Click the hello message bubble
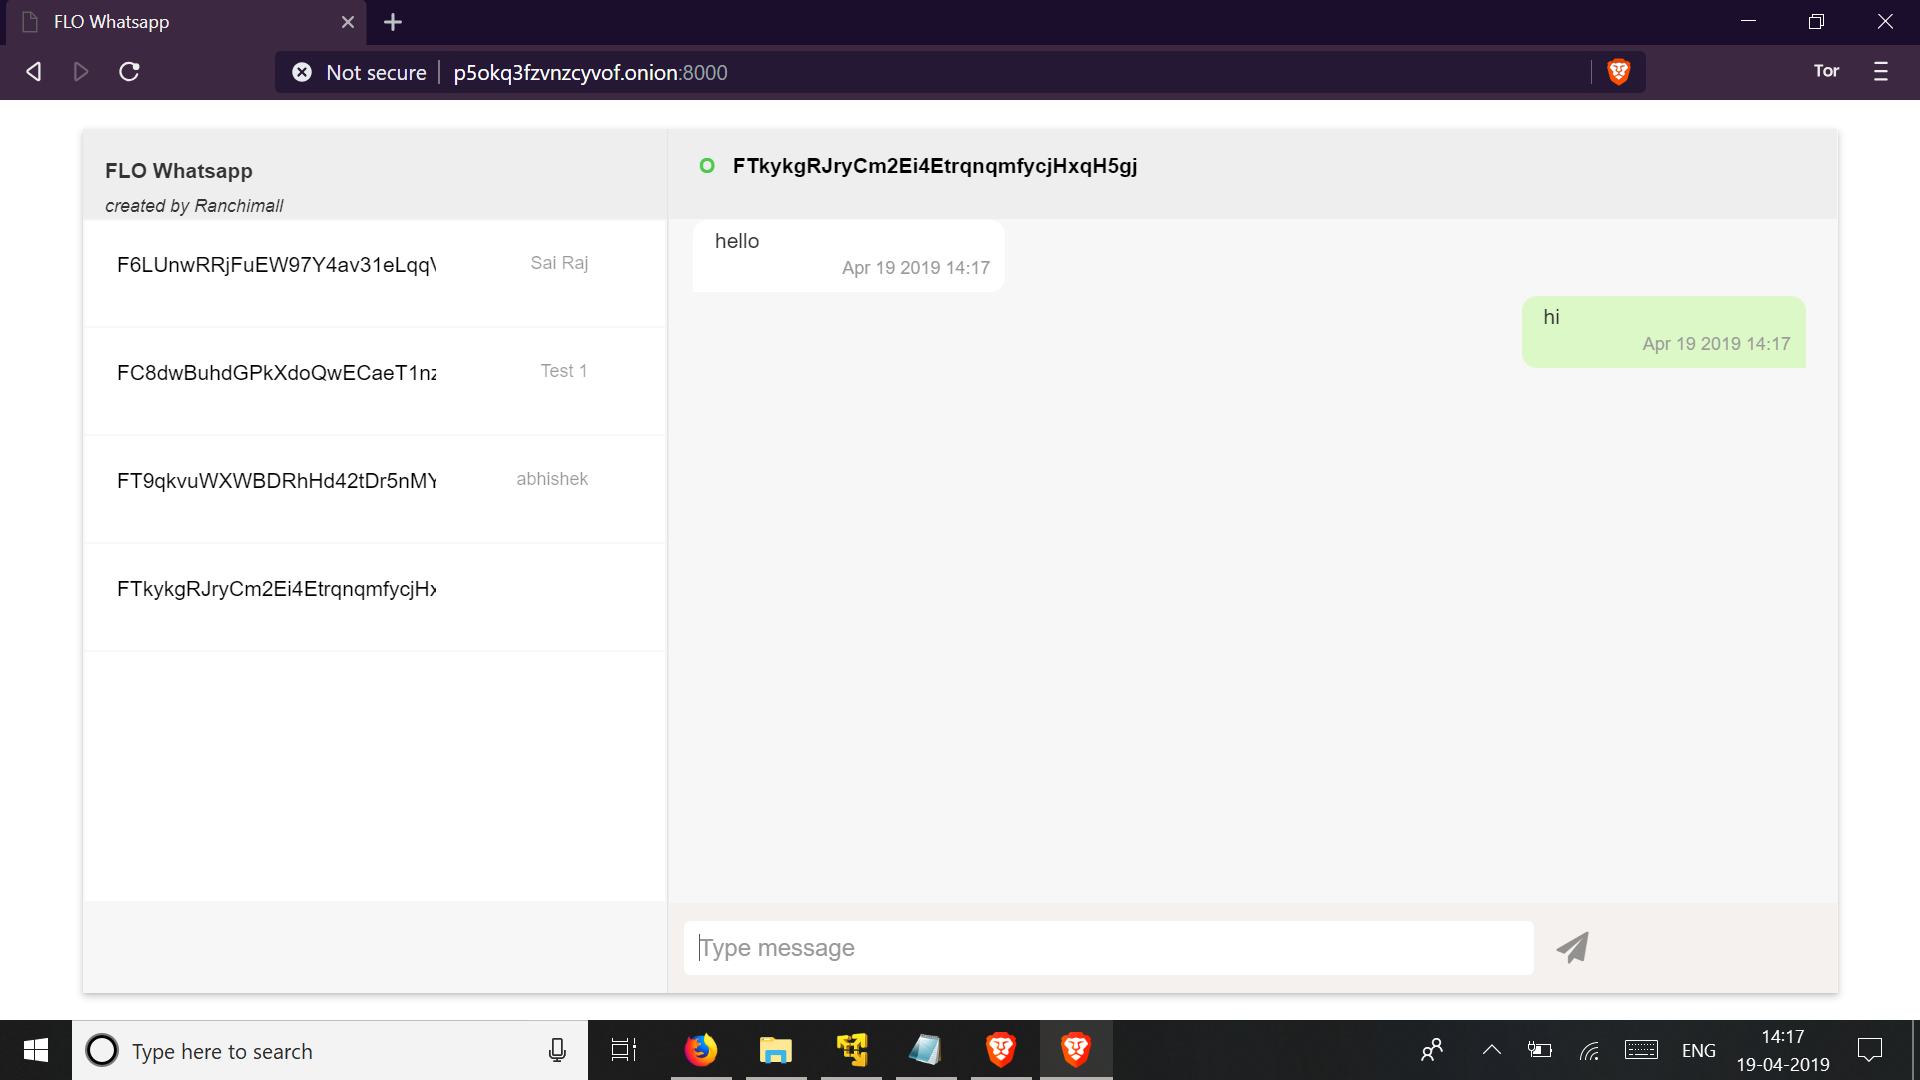The image size is (1920, 1080). click(x=848, y=255)
